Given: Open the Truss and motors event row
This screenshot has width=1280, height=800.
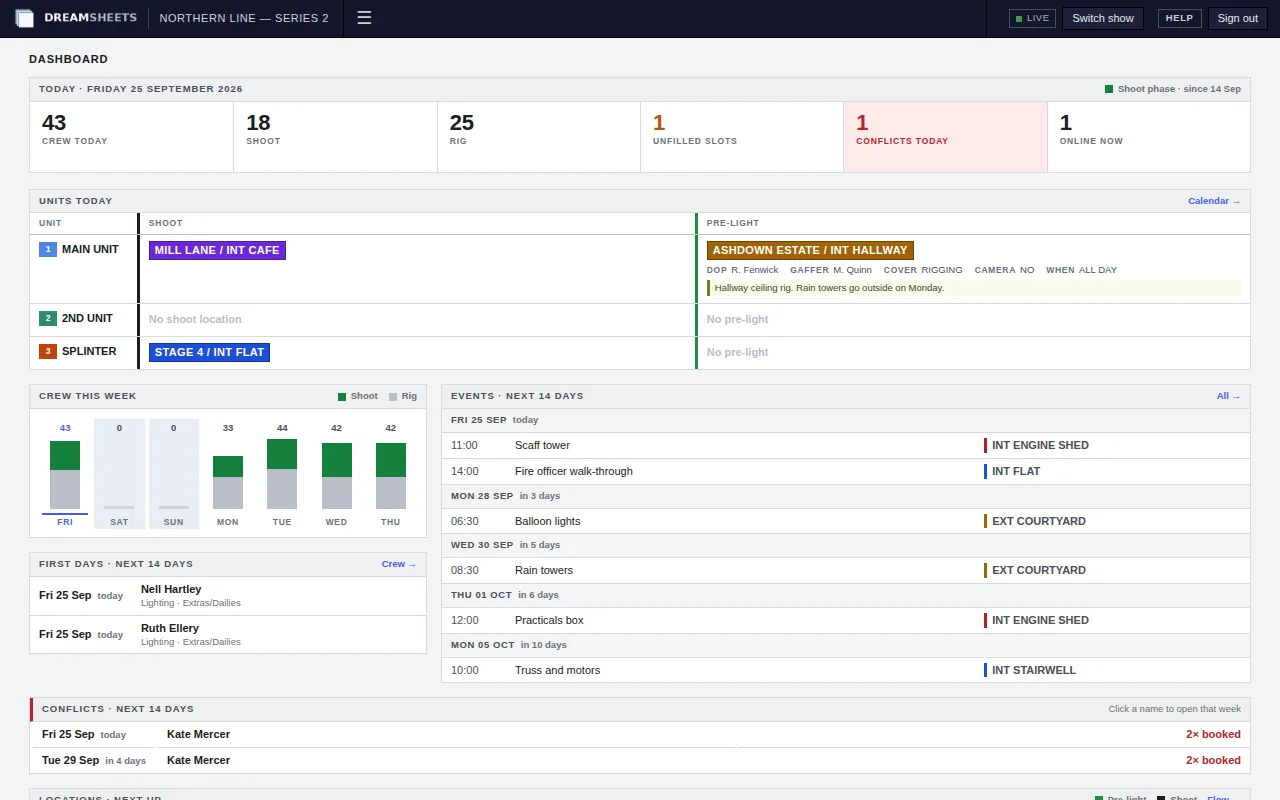Looking at the screenshot, I should (x=846, y=670).
